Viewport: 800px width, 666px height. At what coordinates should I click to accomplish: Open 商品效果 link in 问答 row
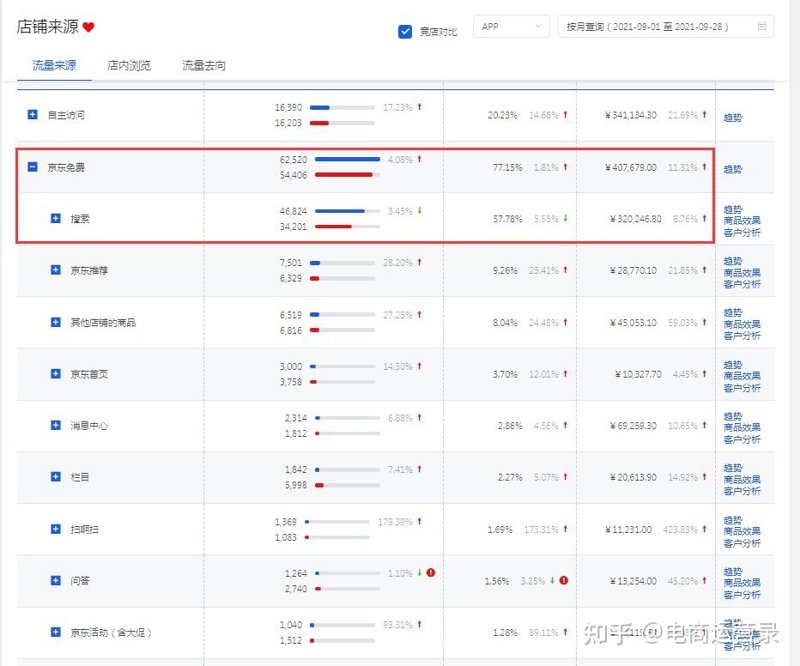click(742, 582)
